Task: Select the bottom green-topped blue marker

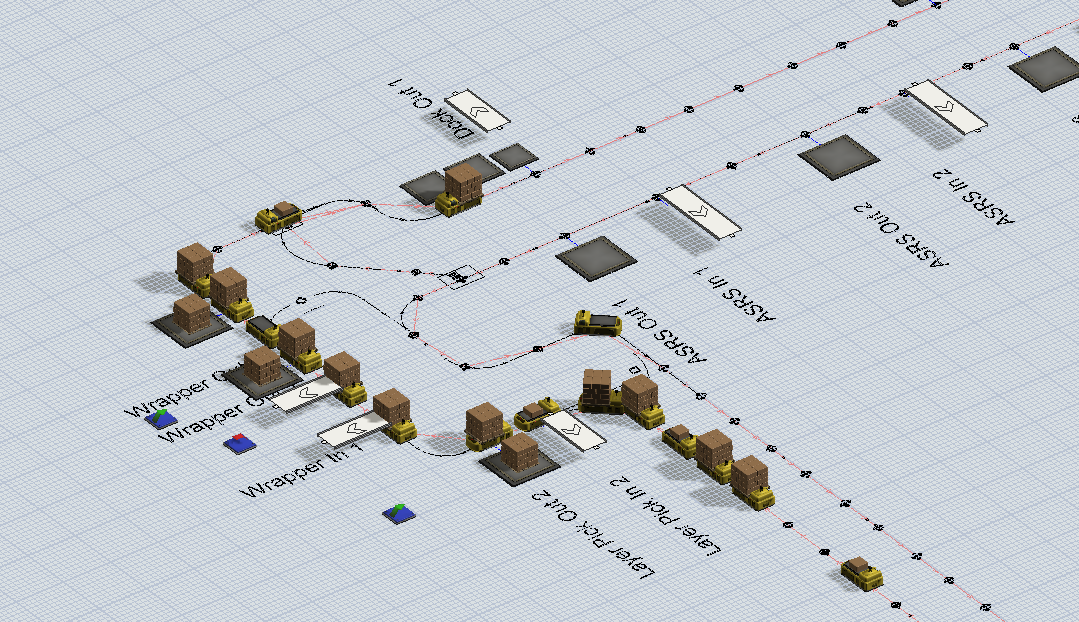Action: click(398, 513)
